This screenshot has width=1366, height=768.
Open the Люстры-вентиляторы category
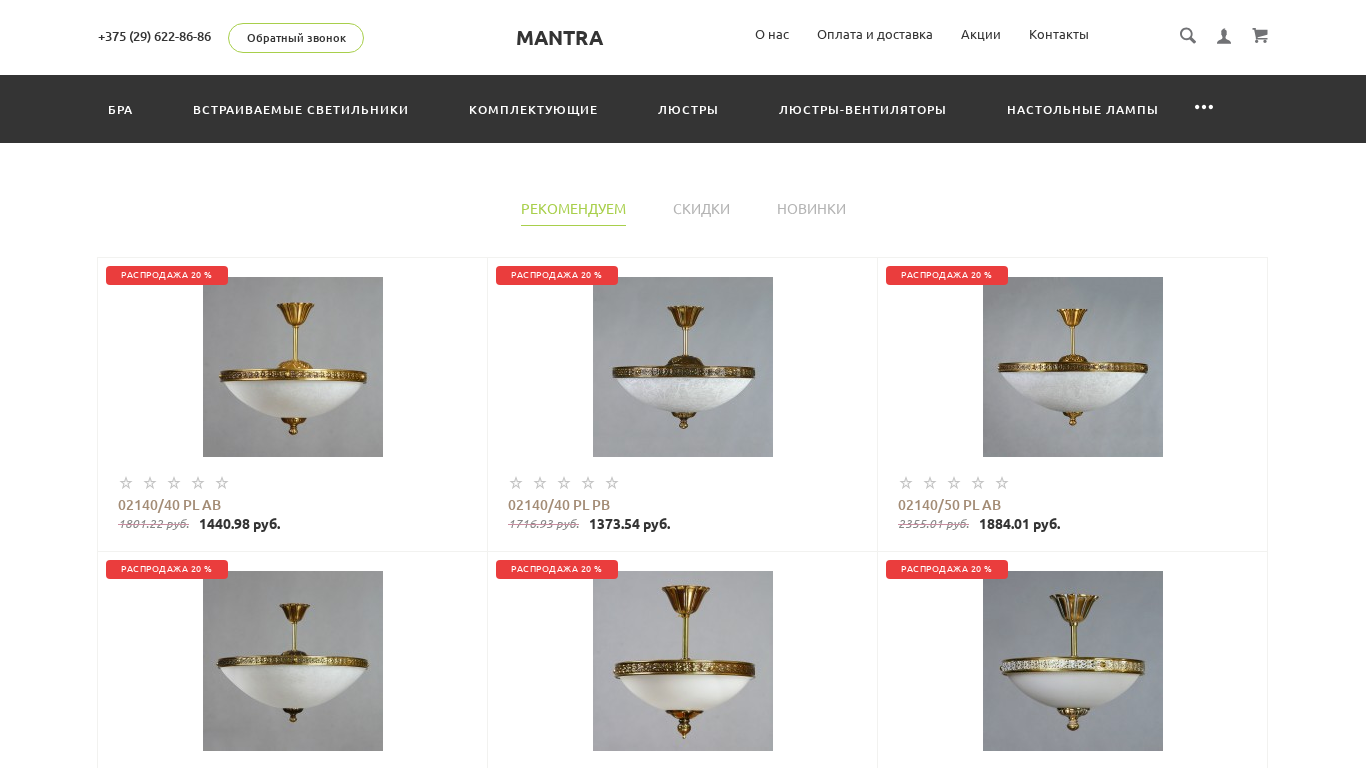click(862, 110)
